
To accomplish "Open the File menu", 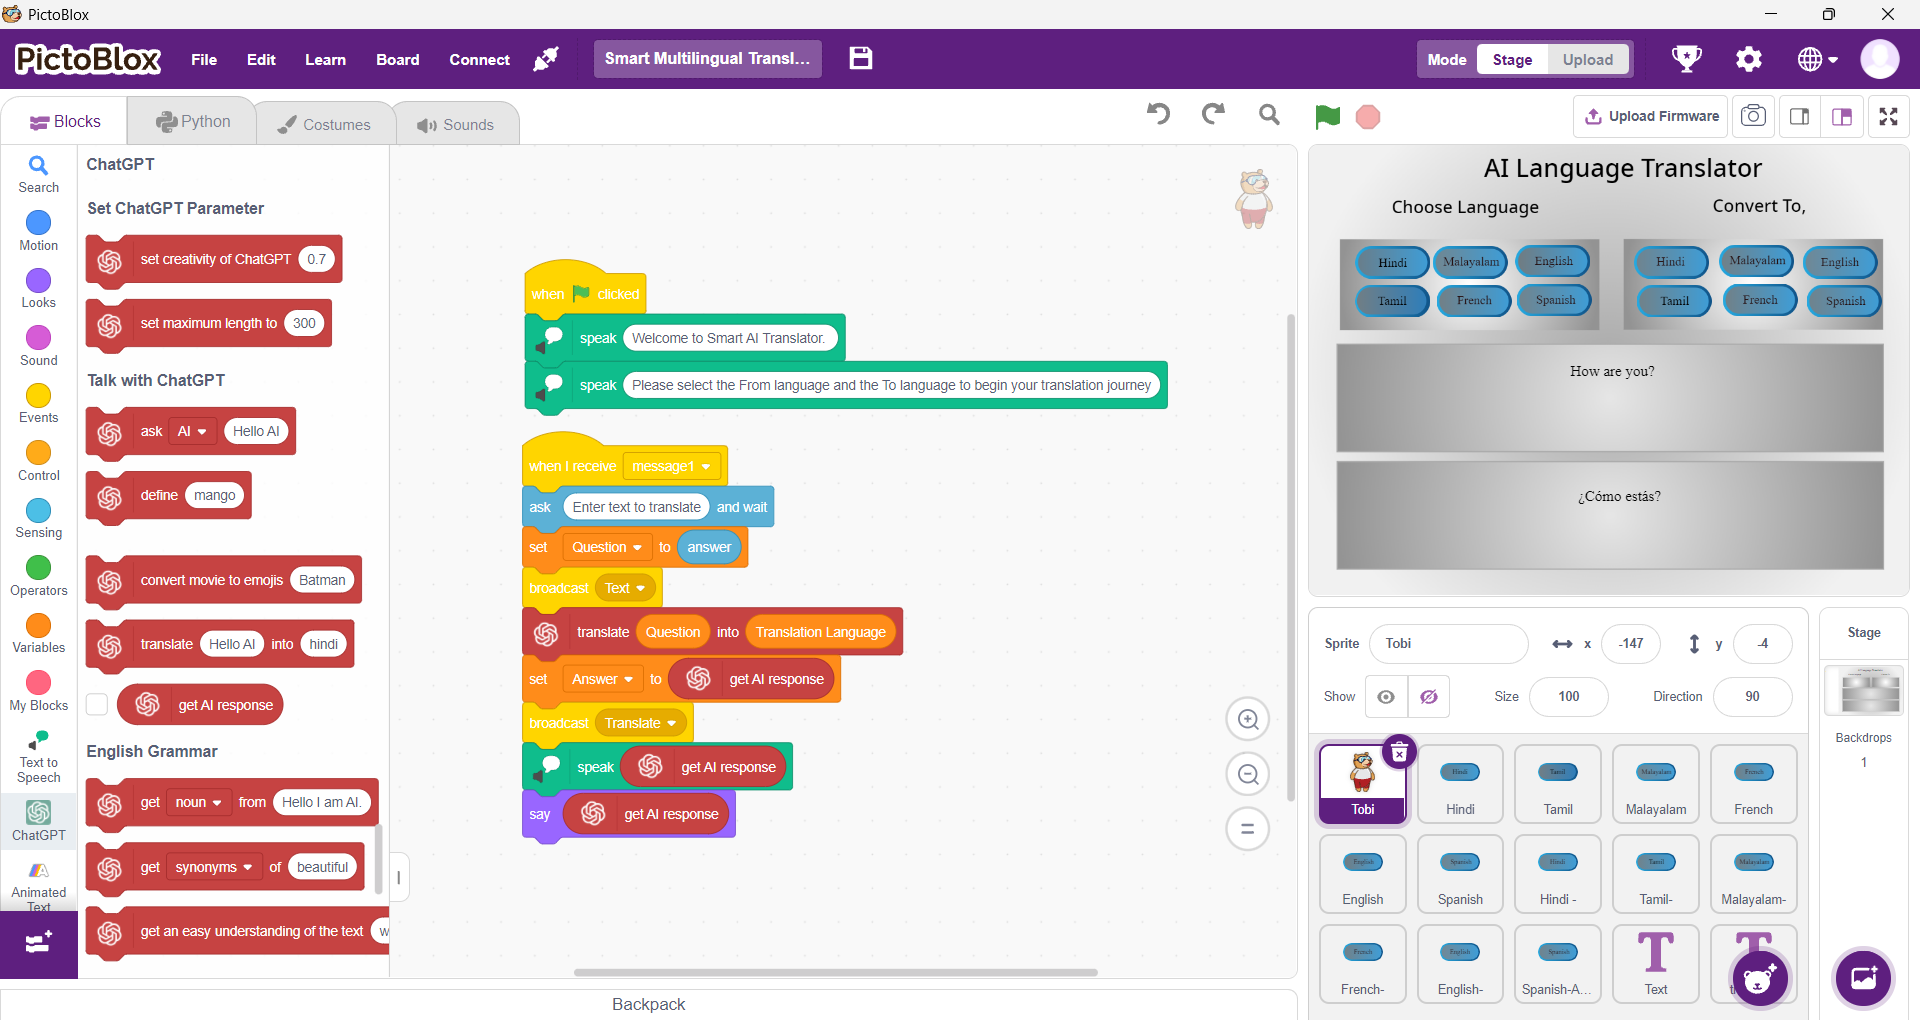I will pyautogui.click(x=204, y=60).
